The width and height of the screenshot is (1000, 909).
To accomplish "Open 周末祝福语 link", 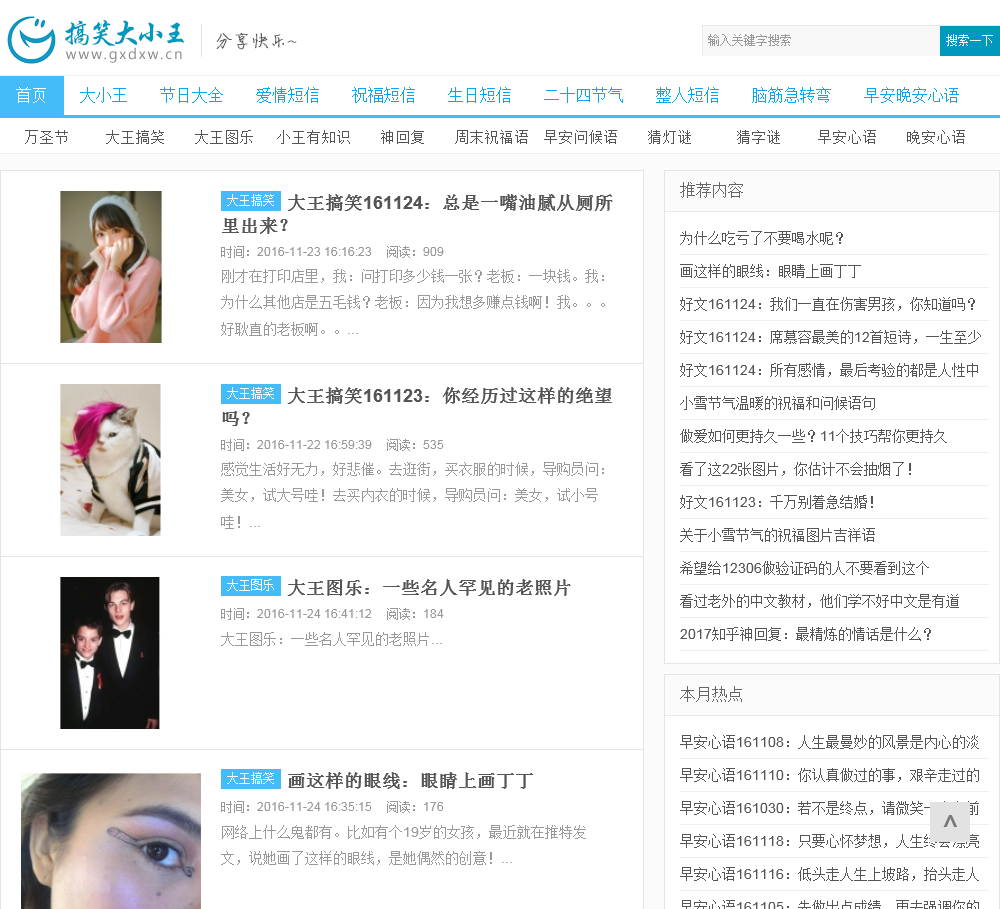I will click(x=491, y=137).
